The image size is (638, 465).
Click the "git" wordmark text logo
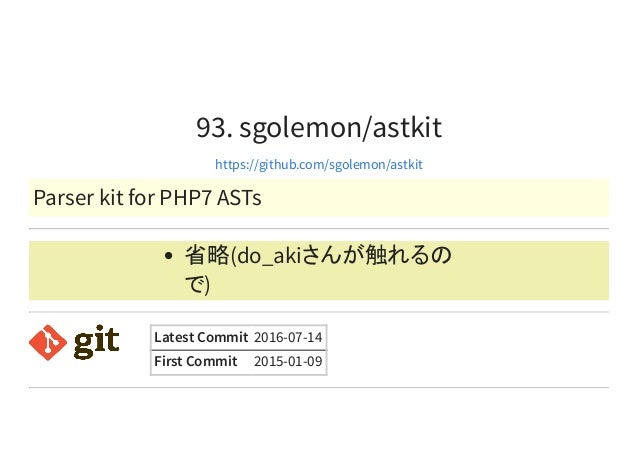click(x=96, y=342)
